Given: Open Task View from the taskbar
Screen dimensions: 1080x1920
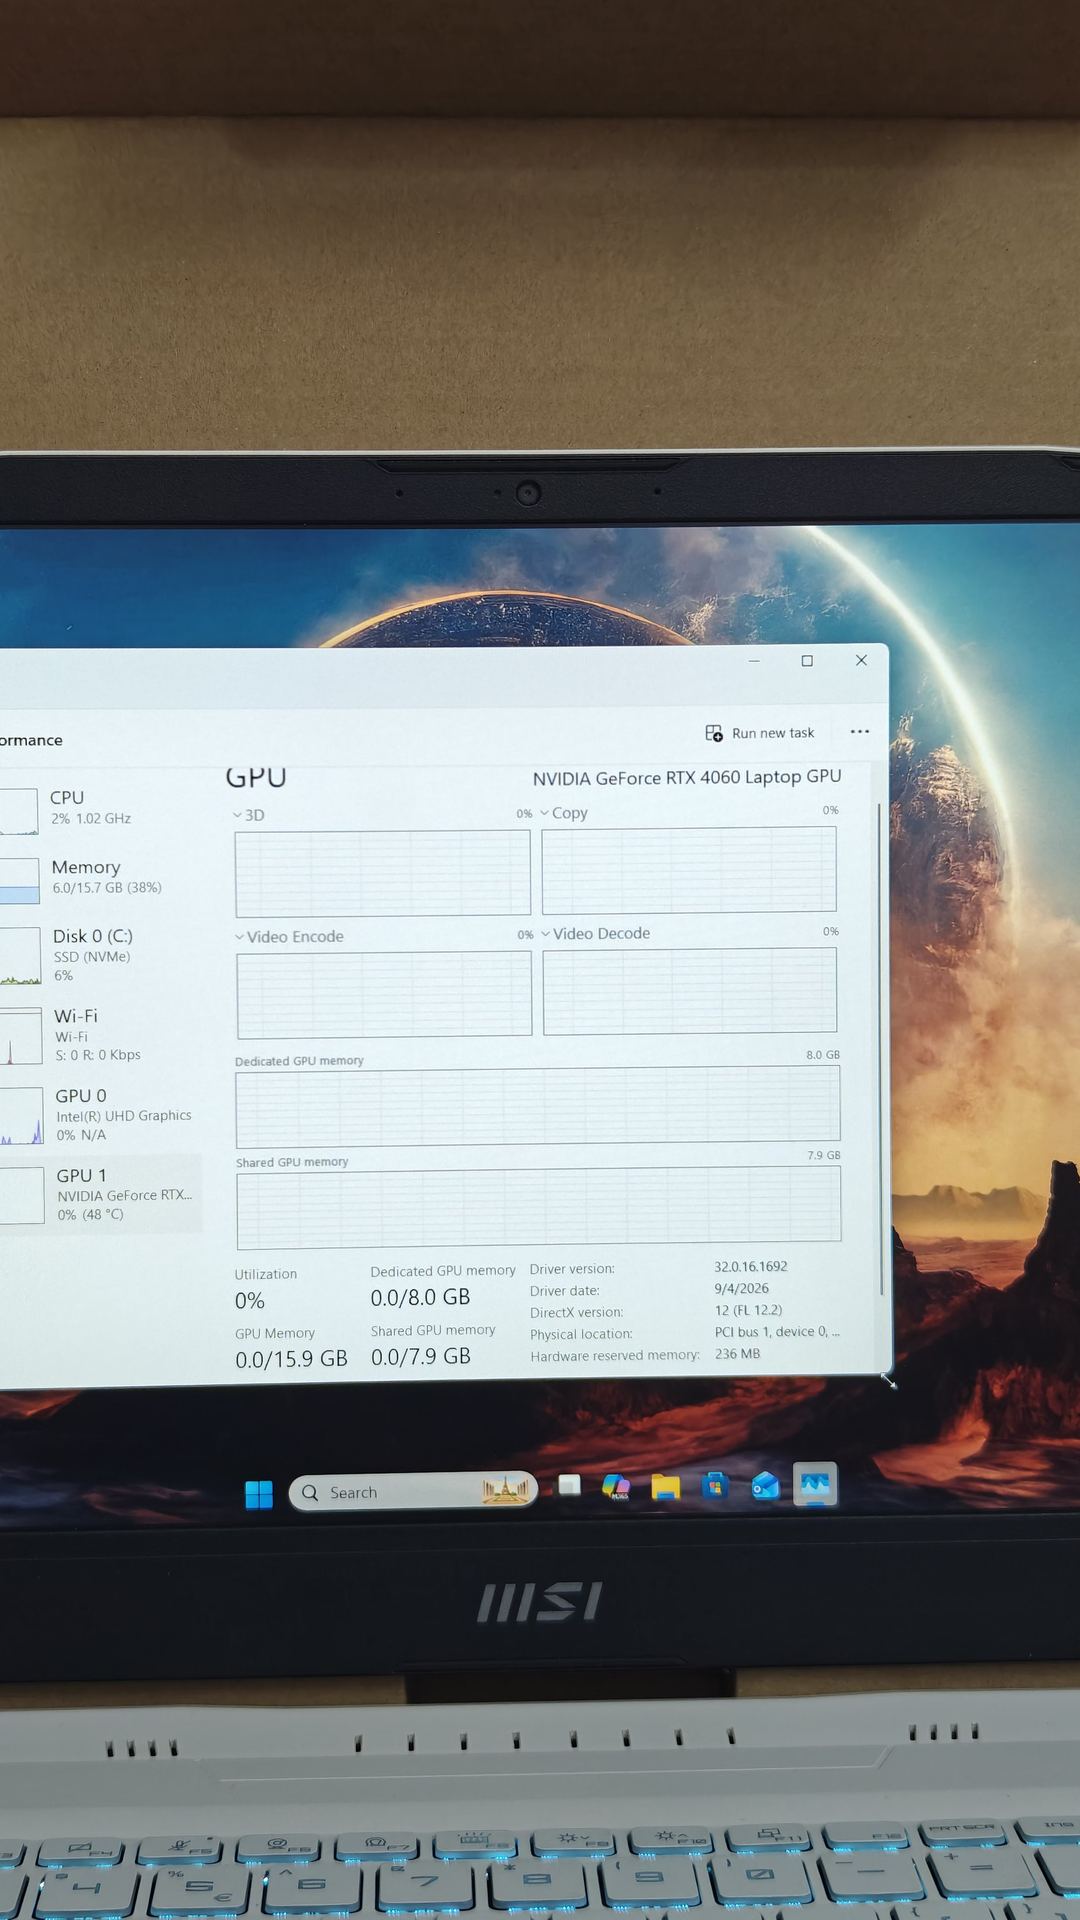Looking at the screenshot, I should 570,1486.
